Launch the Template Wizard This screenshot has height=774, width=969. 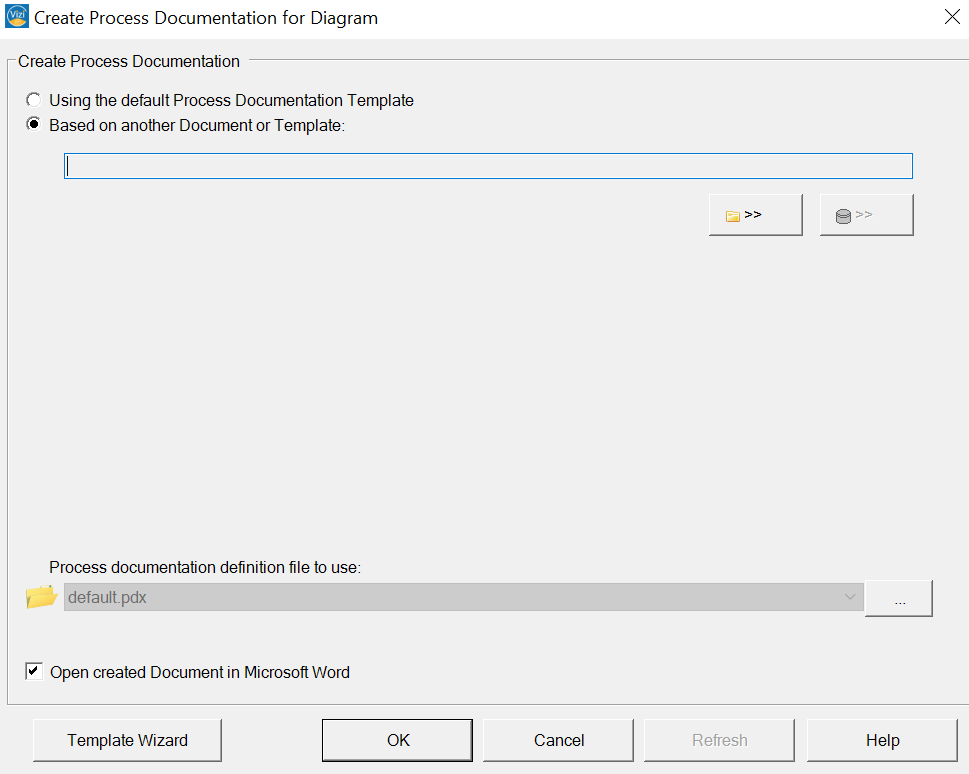[127, 740]
